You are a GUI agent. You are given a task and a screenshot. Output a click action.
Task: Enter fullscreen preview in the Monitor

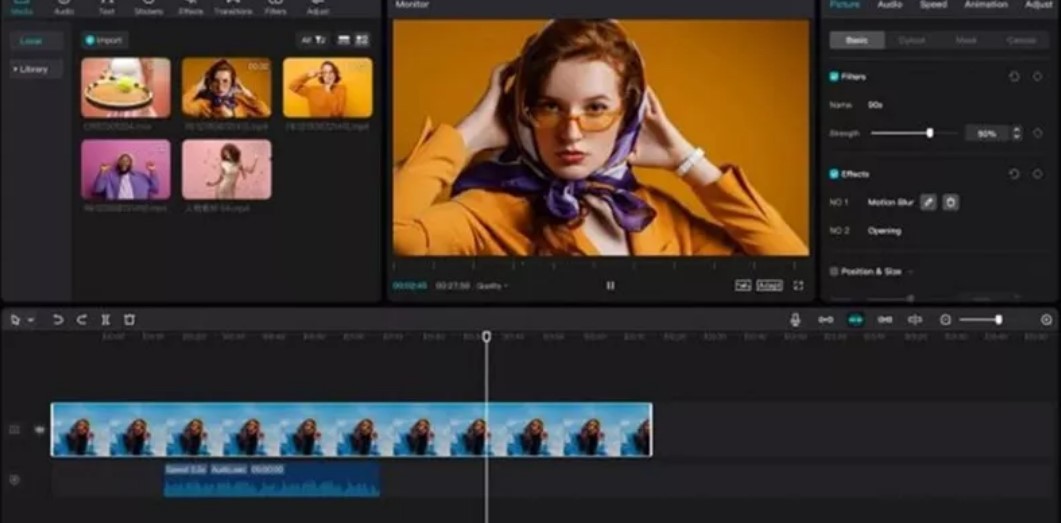pyautogui.click(x=798, y=286)
